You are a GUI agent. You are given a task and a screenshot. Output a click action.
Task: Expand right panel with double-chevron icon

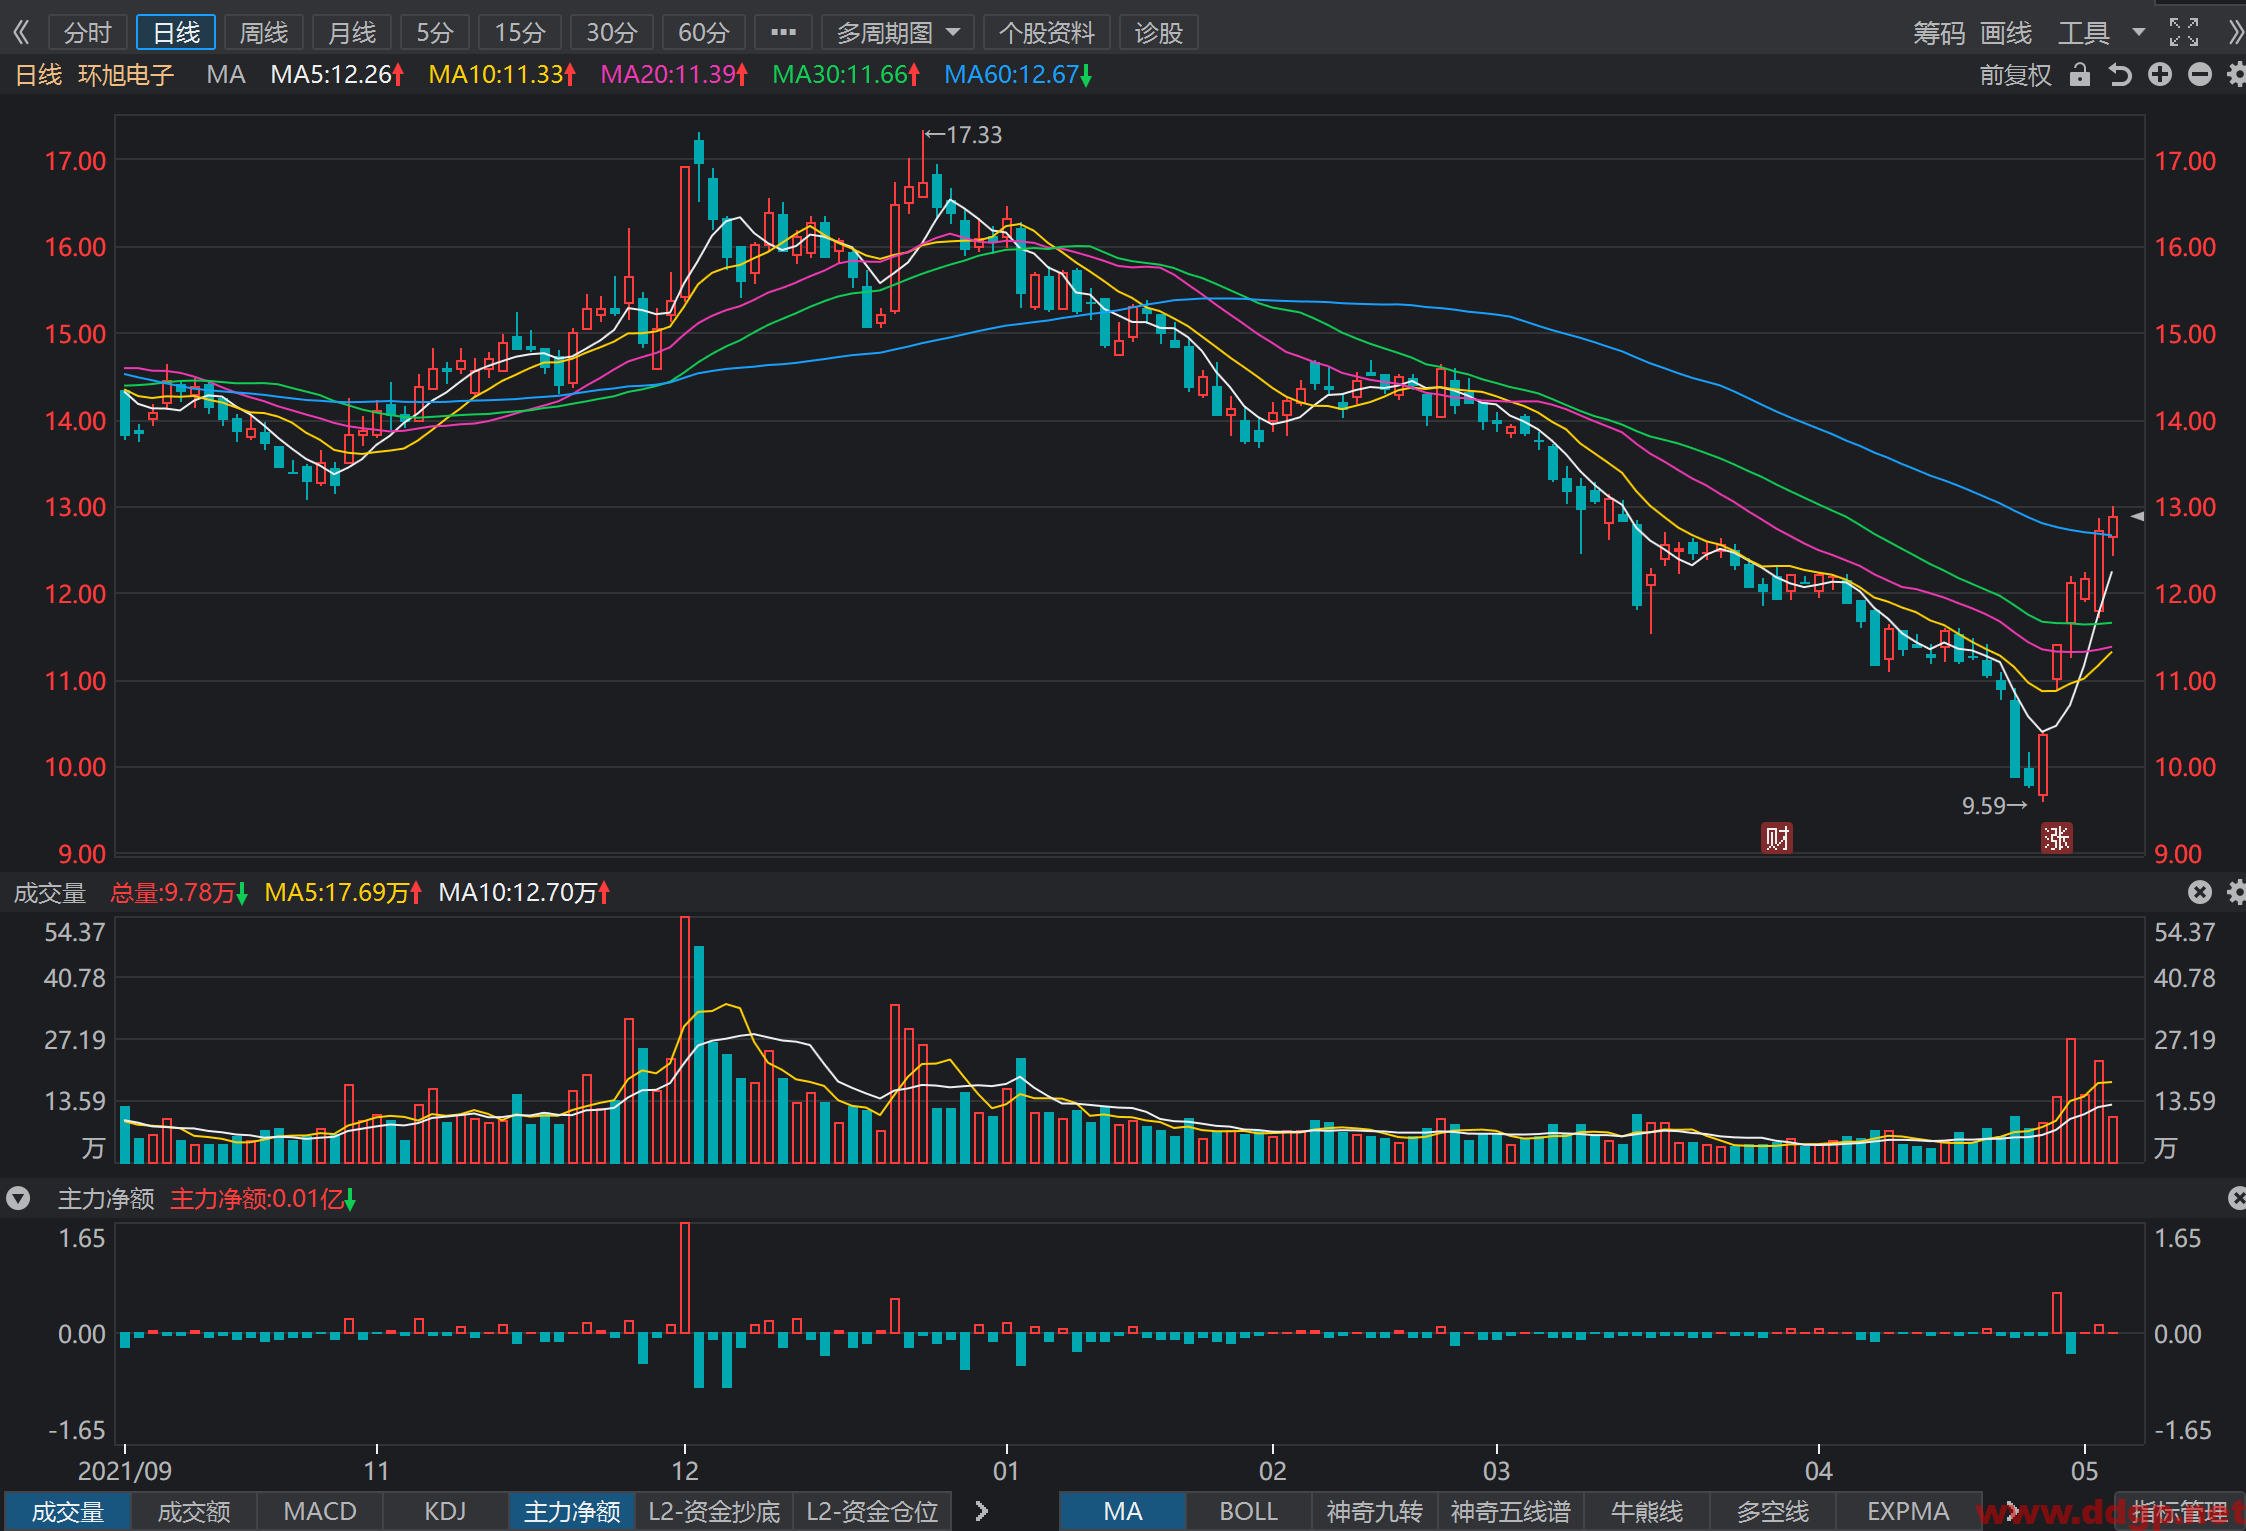click(x=2236, y=33)
